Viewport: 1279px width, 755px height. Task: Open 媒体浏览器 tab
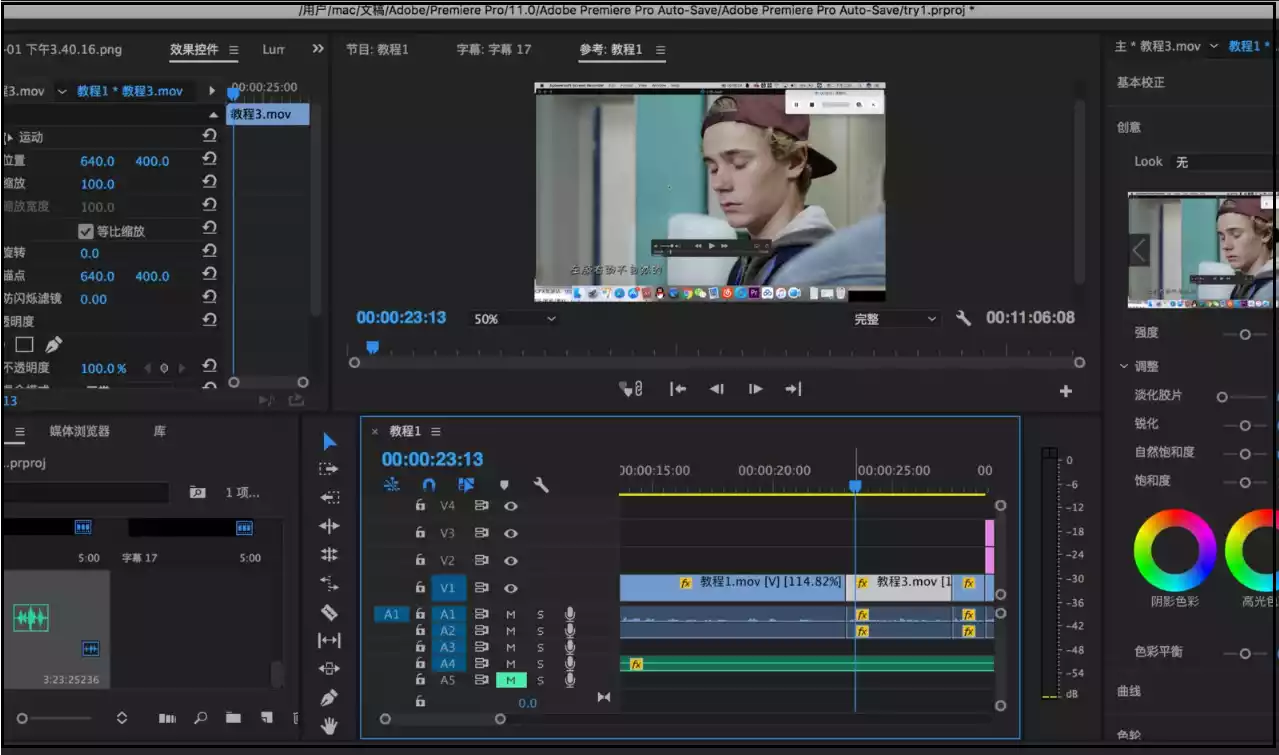point(80,431)
